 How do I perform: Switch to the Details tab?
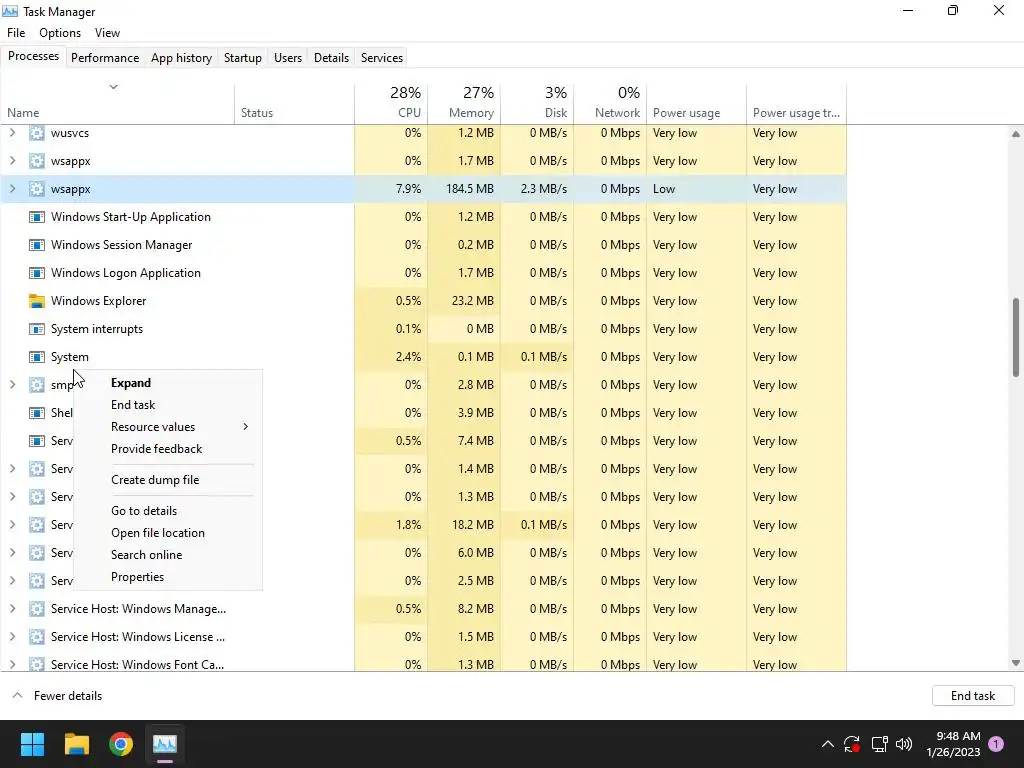pyautogui.click(x=331, y=57)
